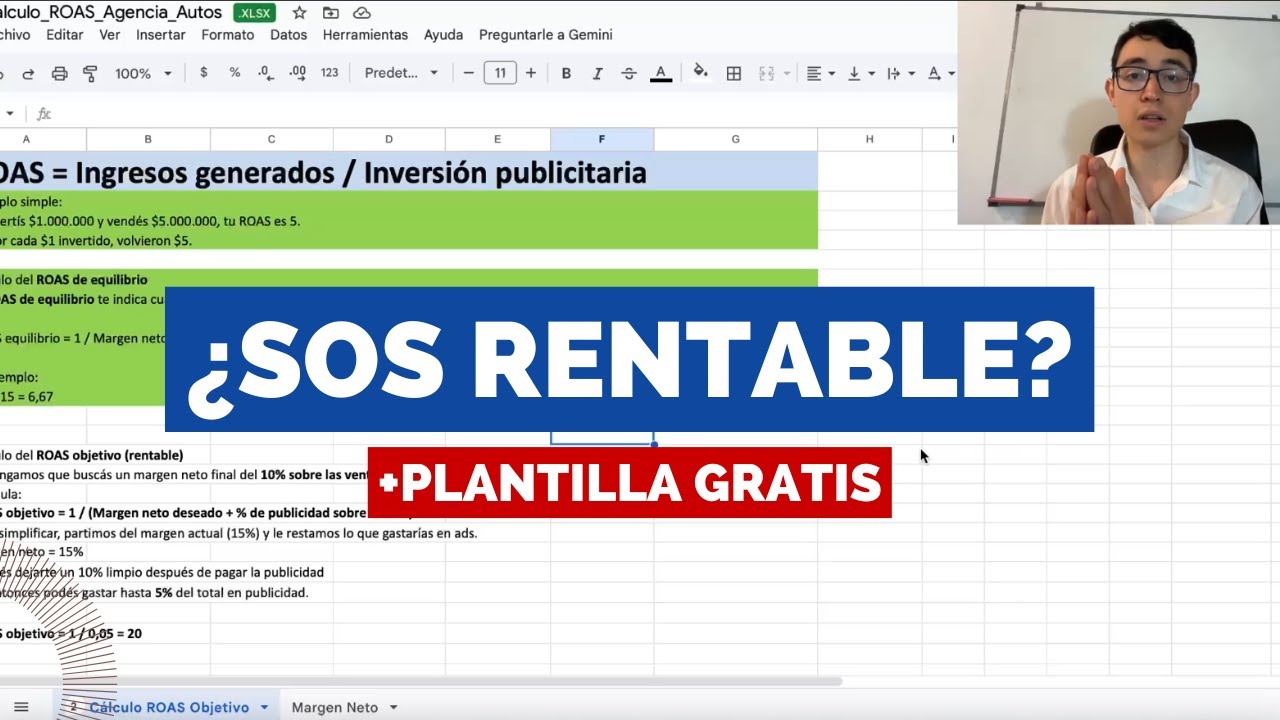Click the horizontal scrollbar of the sheet
This screenshot has height=720, width=1280.
pyautogui.click(x=420, y=681)
